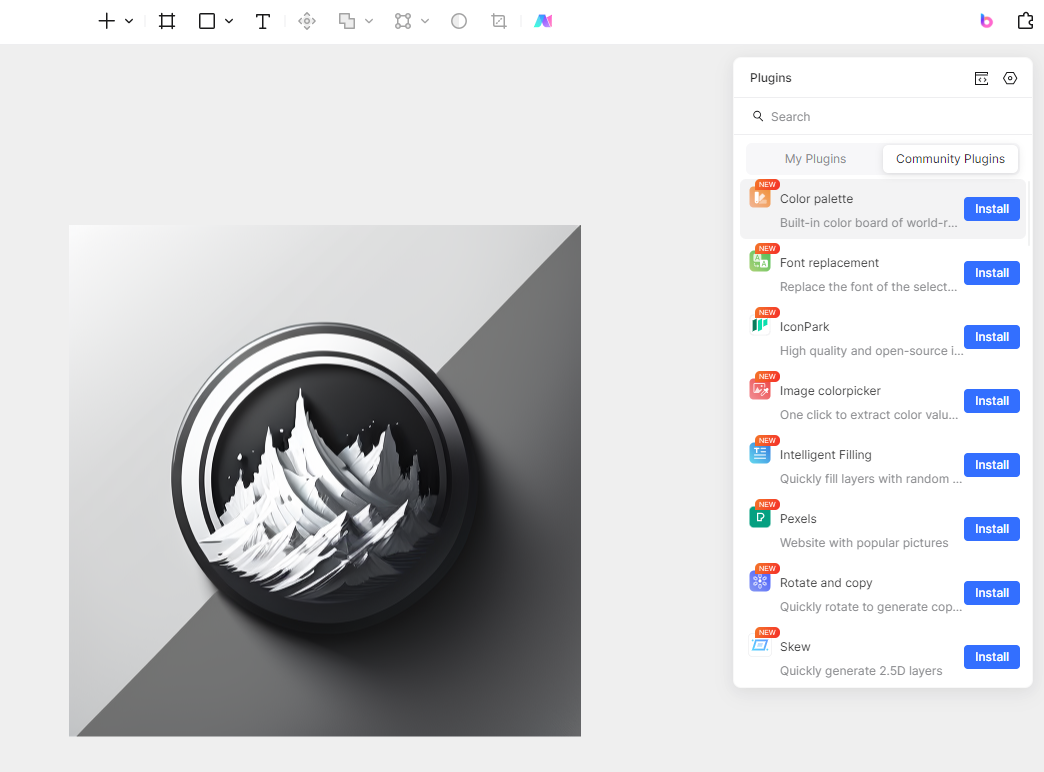Click the crop tool icon
Screen dimensions: 1044x772
pyautogui.click(x=499, y=21)
